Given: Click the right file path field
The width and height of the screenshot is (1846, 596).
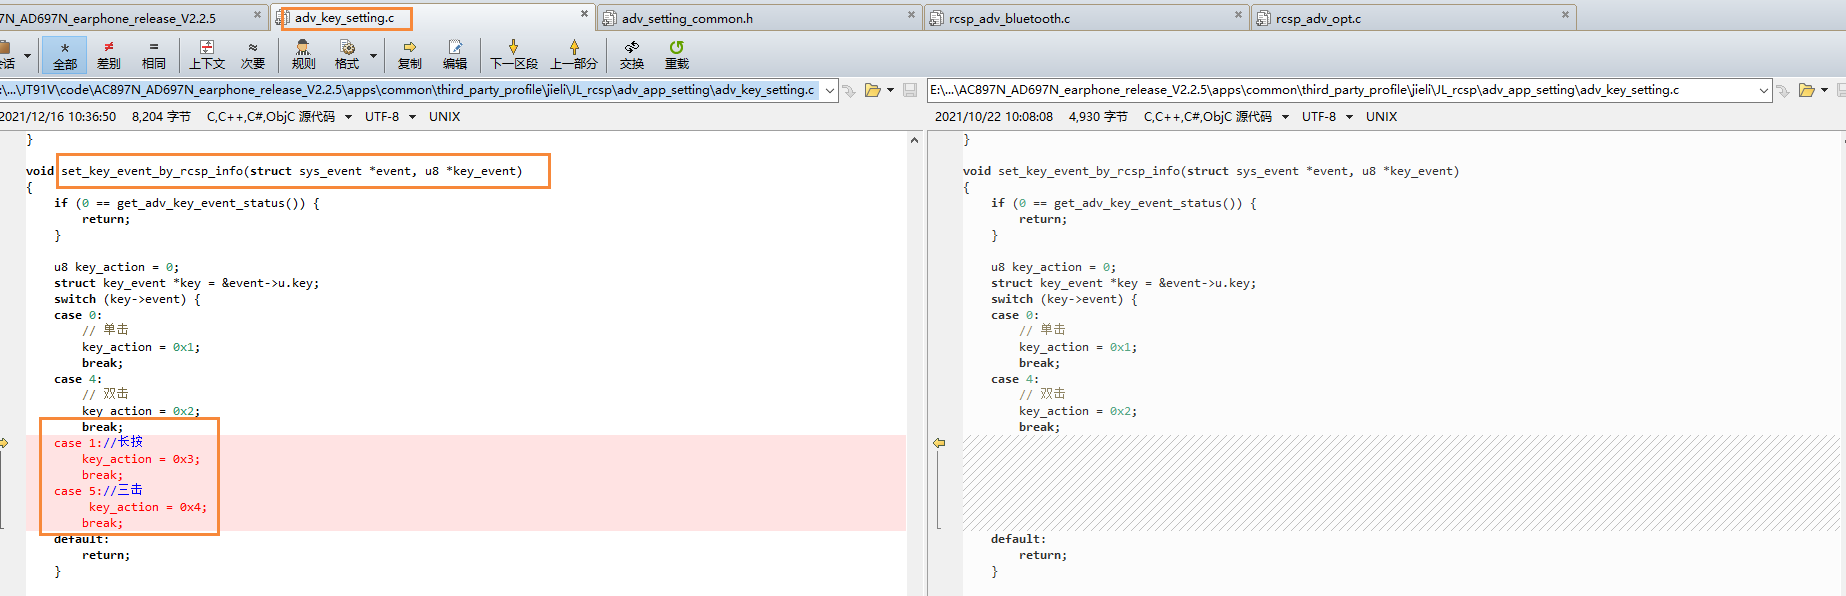Looking at the screenshot, I should (1342, 90).
